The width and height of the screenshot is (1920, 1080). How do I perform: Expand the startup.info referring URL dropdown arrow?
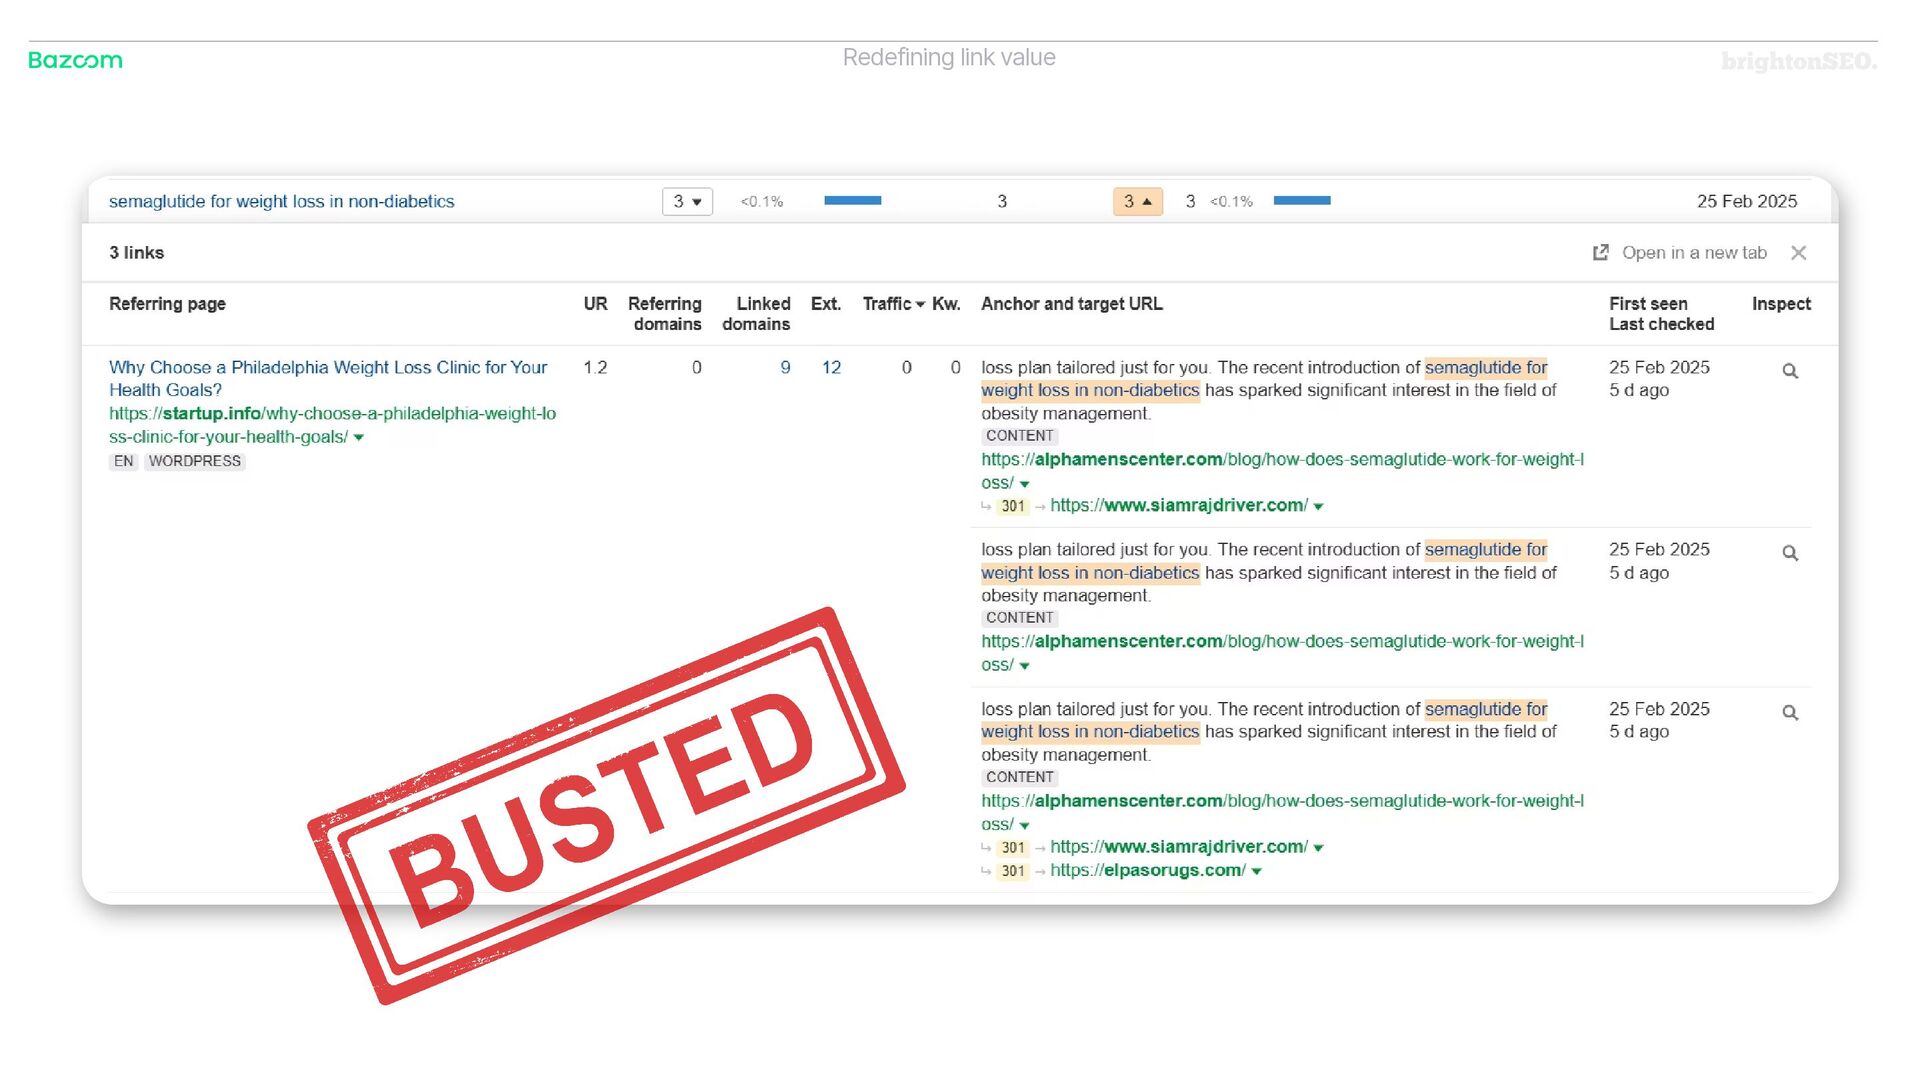point(359,438)
